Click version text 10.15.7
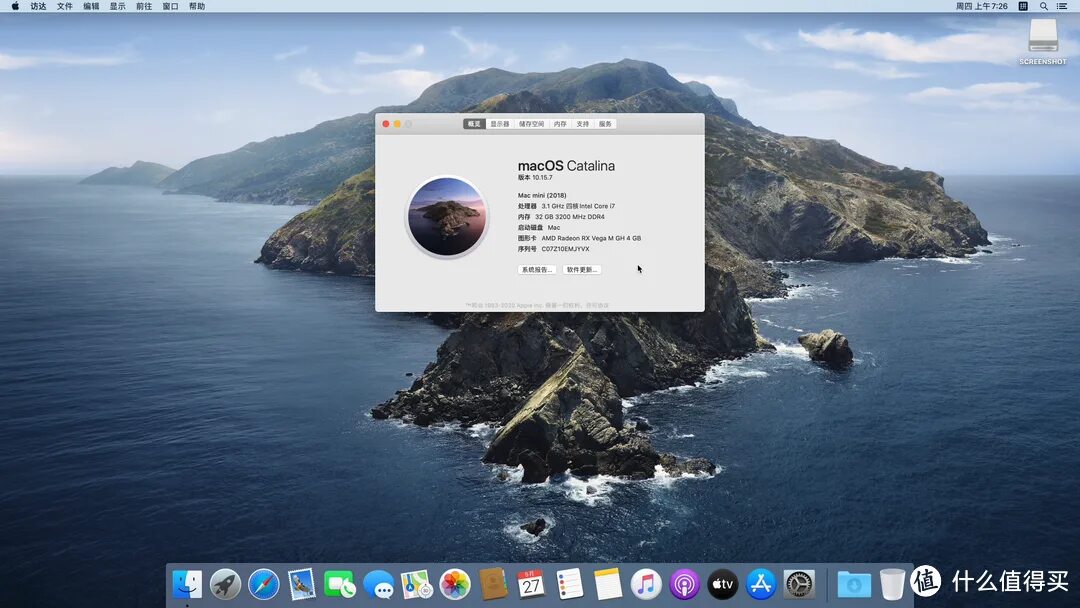 (542, 178)
